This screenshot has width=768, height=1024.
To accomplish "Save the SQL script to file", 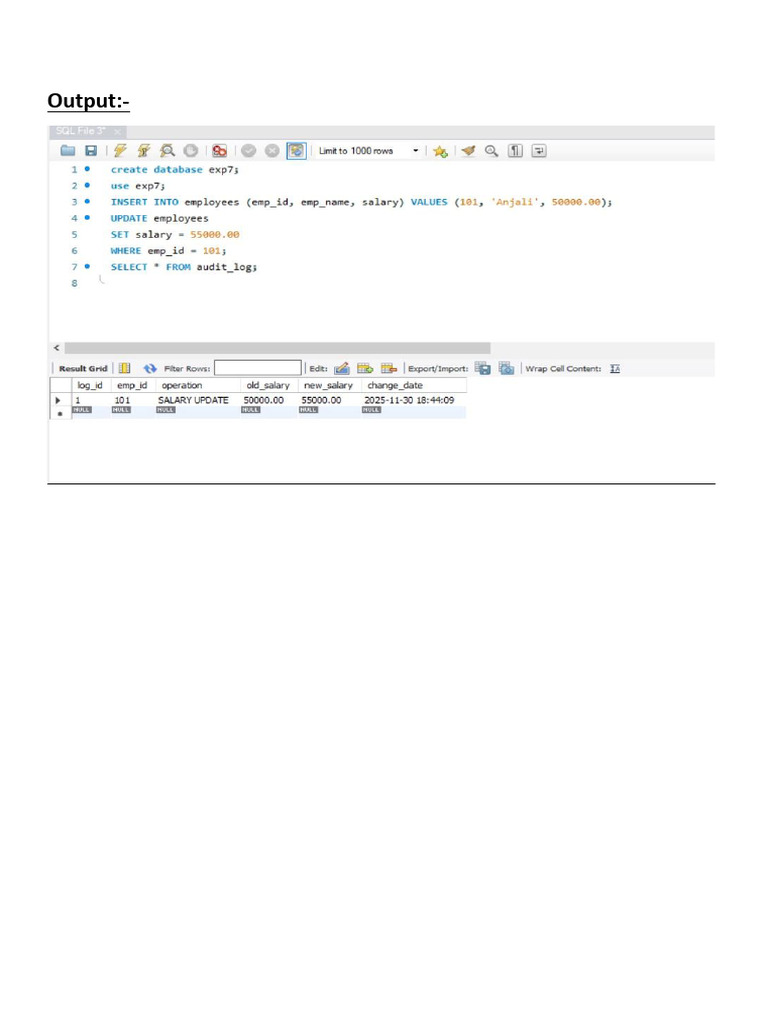I will [91, 151].
